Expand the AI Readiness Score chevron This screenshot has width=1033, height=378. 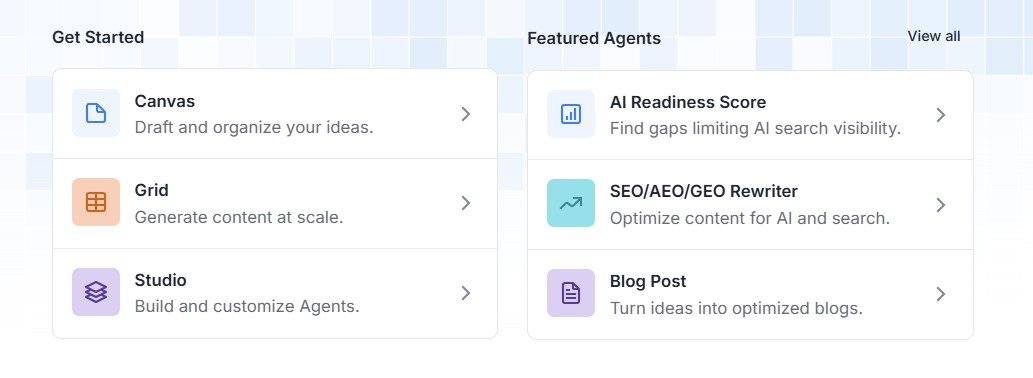pos(941,115)
